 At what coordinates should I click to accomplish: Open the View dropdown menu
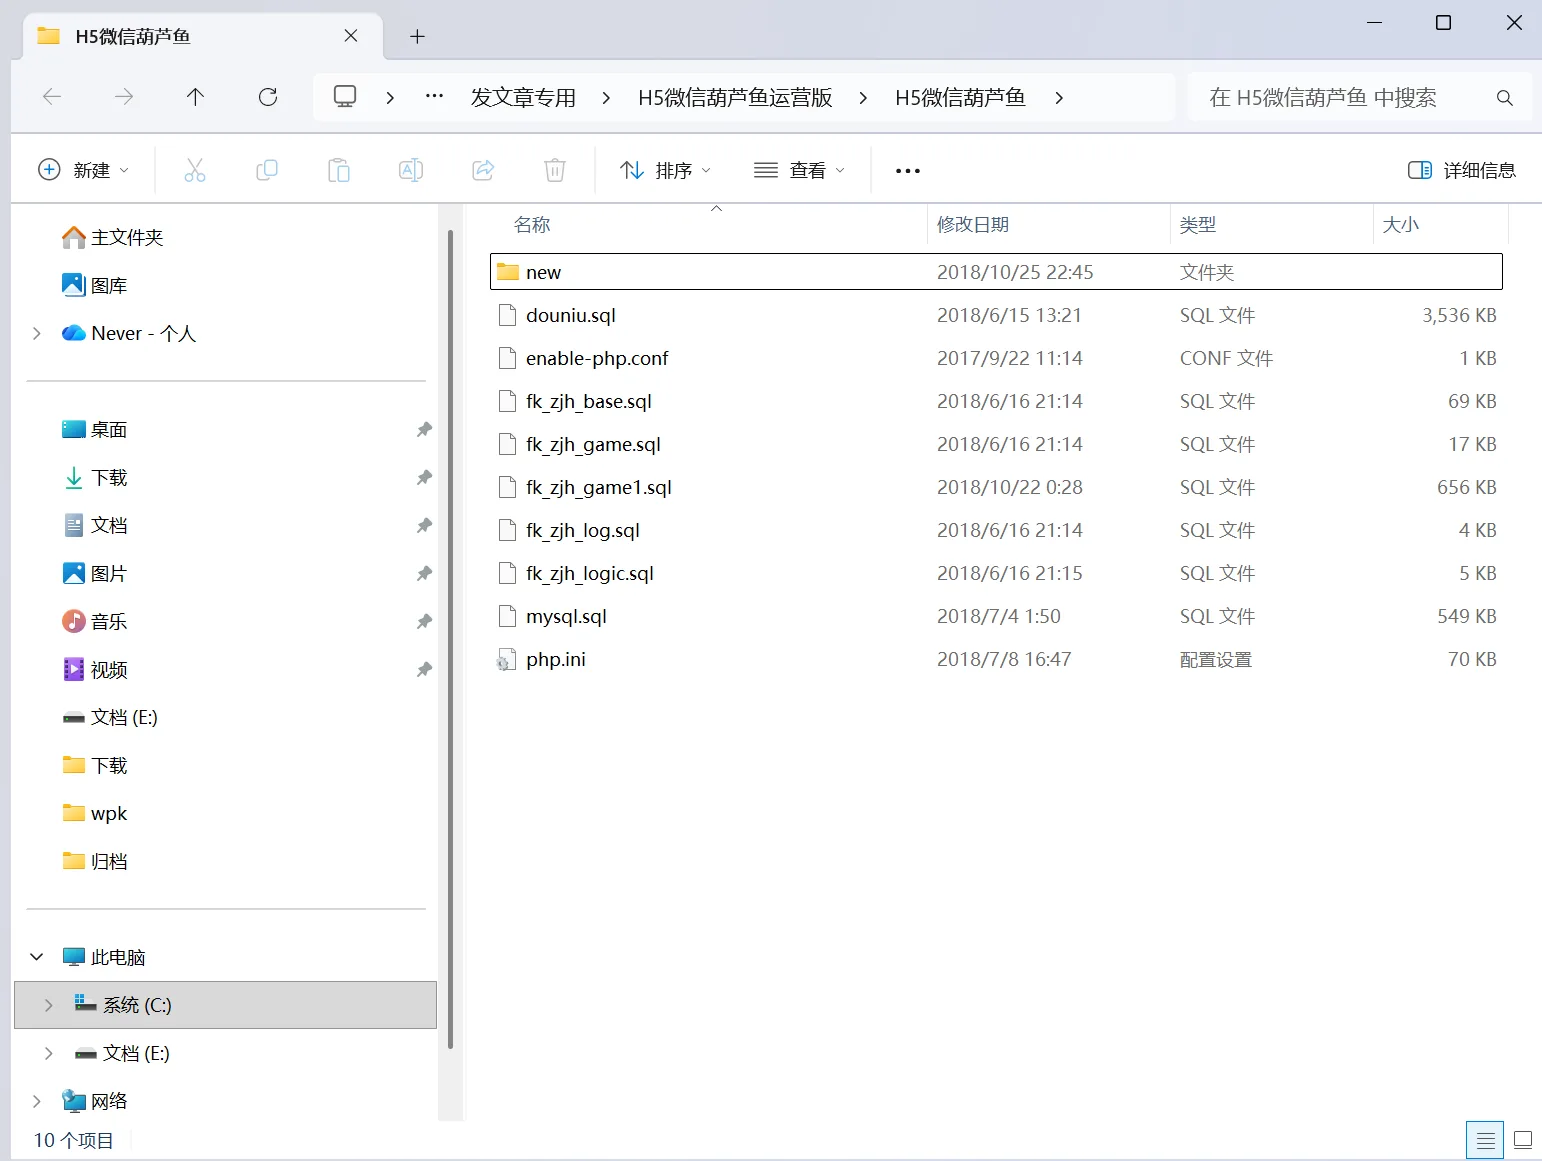pos(799,170)
